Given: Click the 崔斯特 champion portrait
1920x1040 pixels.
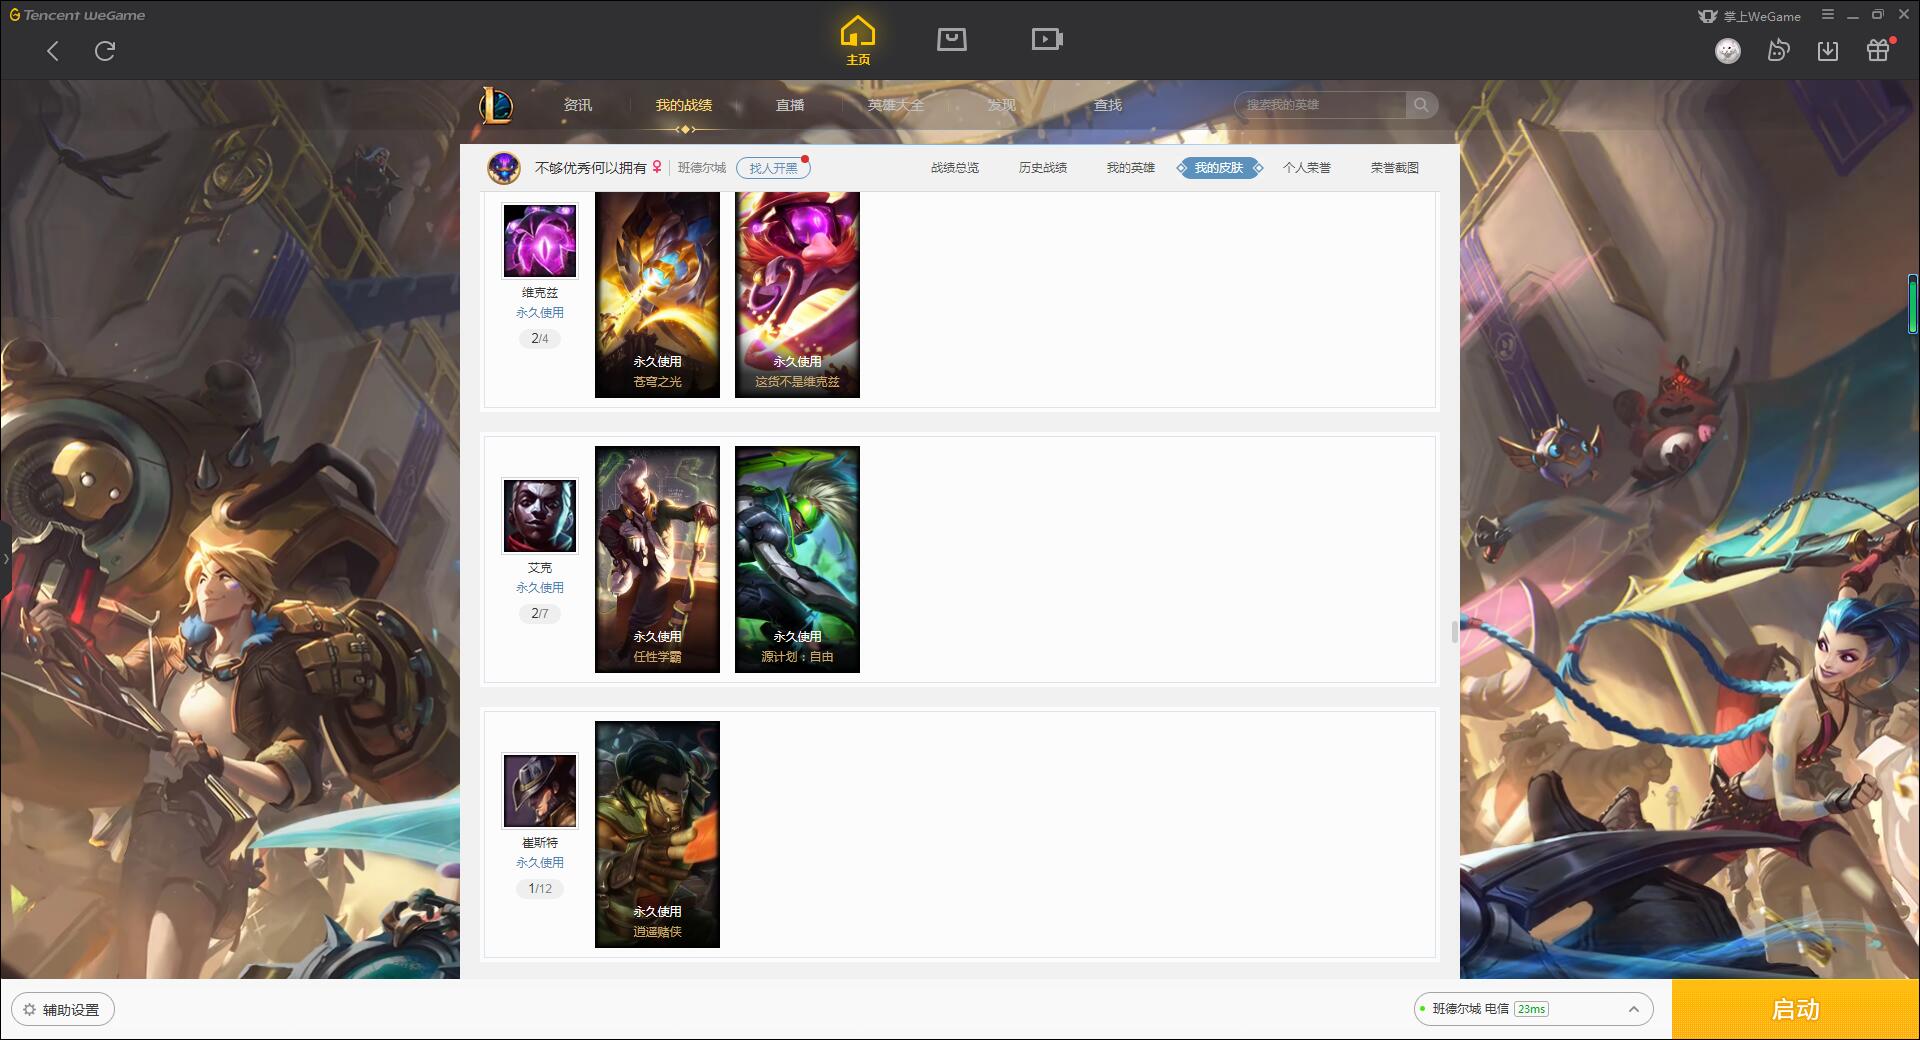Looking at the screenshot, I should click(540, 791).
